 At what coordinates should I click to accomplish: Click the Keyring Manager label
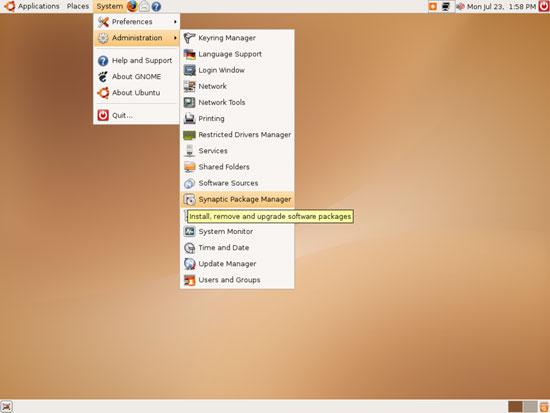coord(227,38)
